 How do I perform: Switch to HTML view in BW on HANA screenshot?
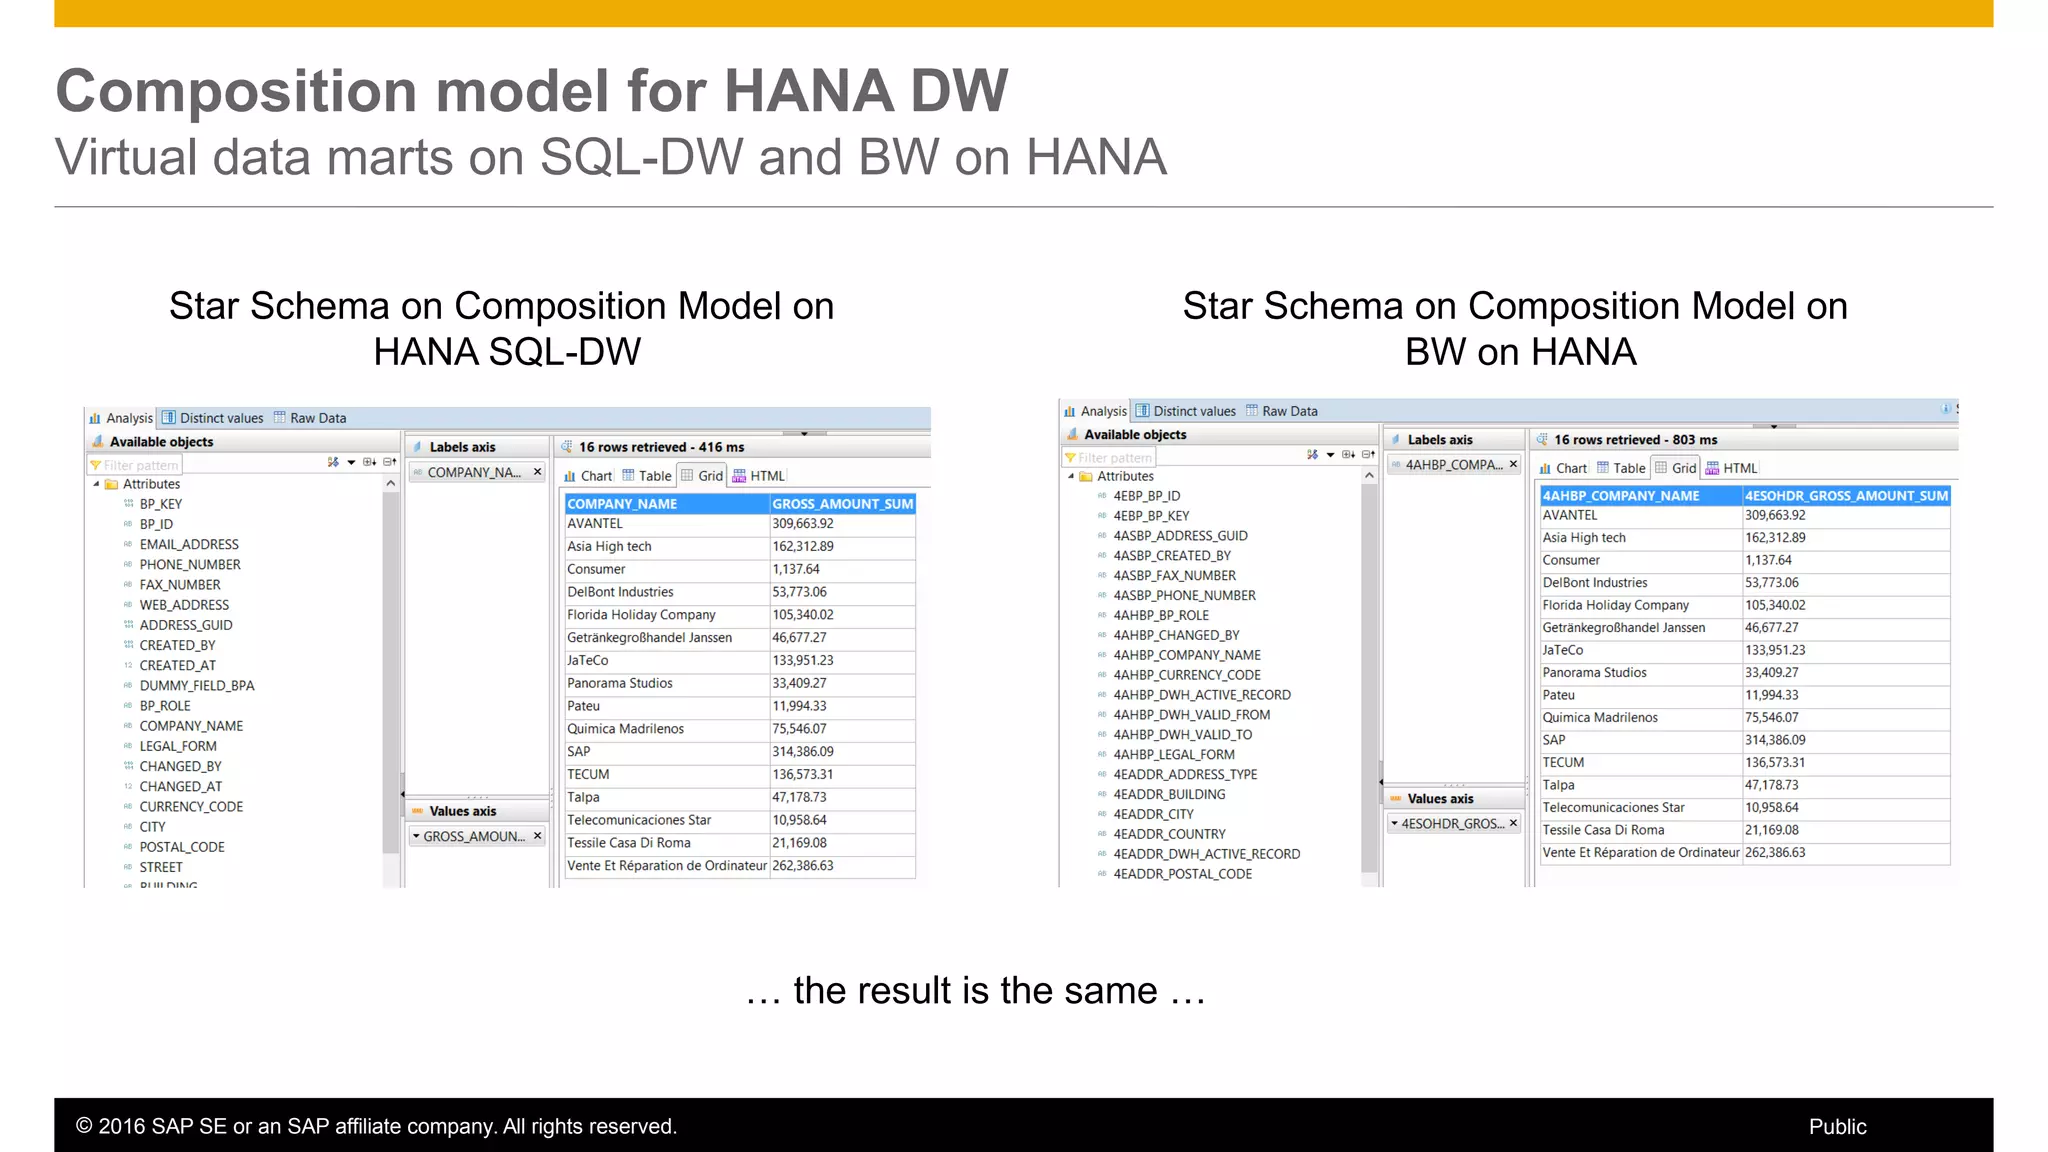(x=1732, y=468)
